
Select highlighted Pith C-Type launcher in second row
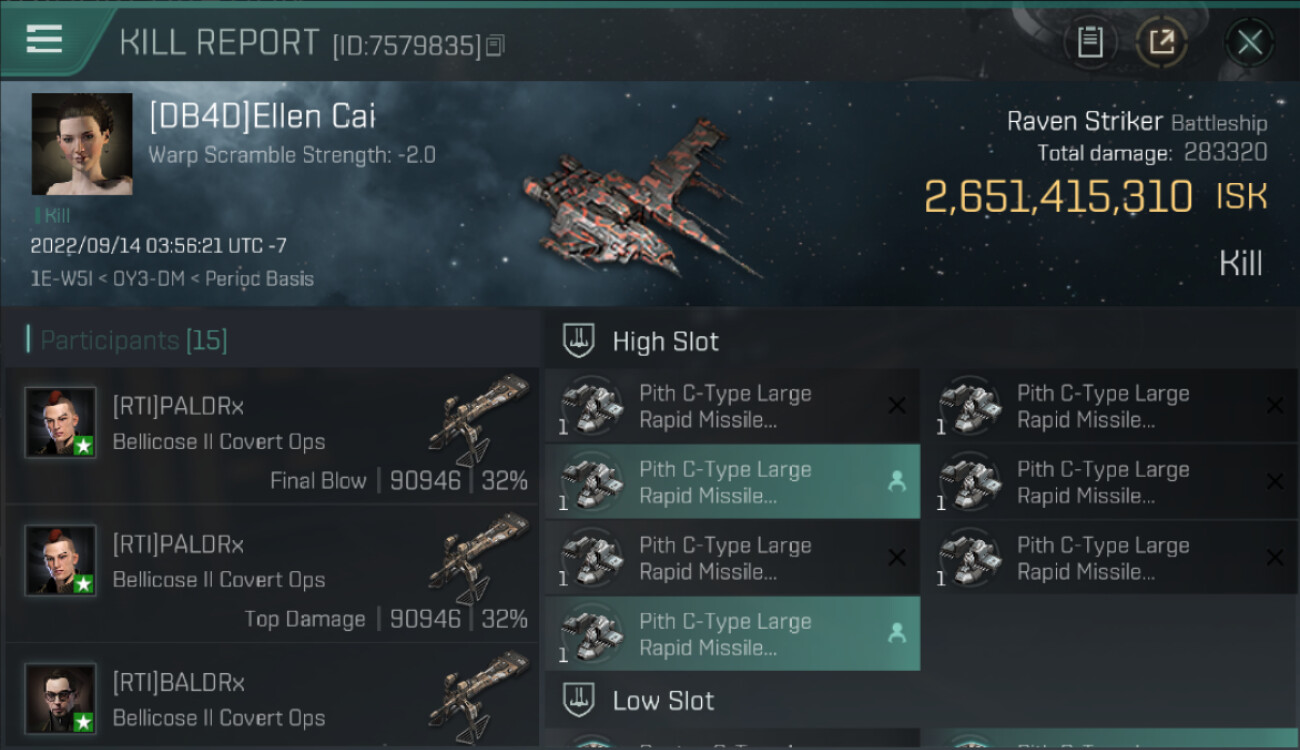click(x=732, y=482)
